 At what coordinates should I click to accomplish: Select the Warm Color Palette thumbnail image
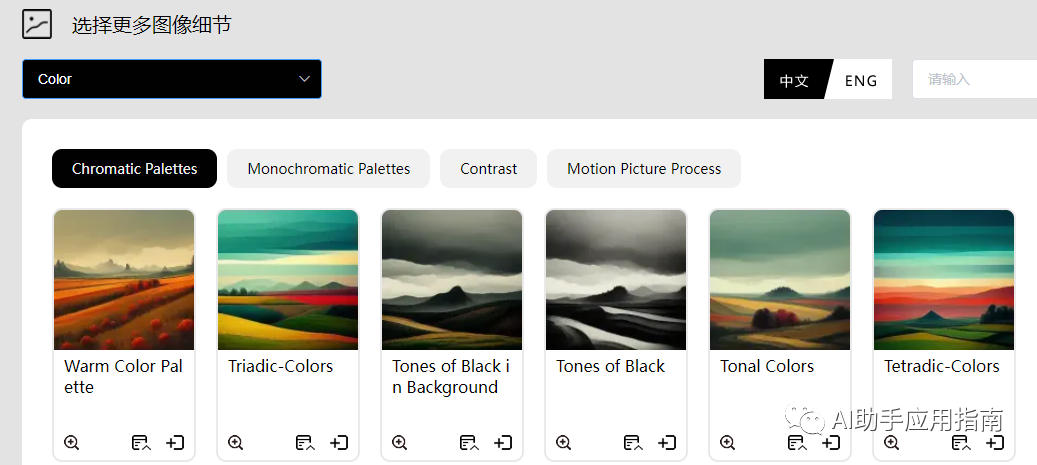click(124, 280)
